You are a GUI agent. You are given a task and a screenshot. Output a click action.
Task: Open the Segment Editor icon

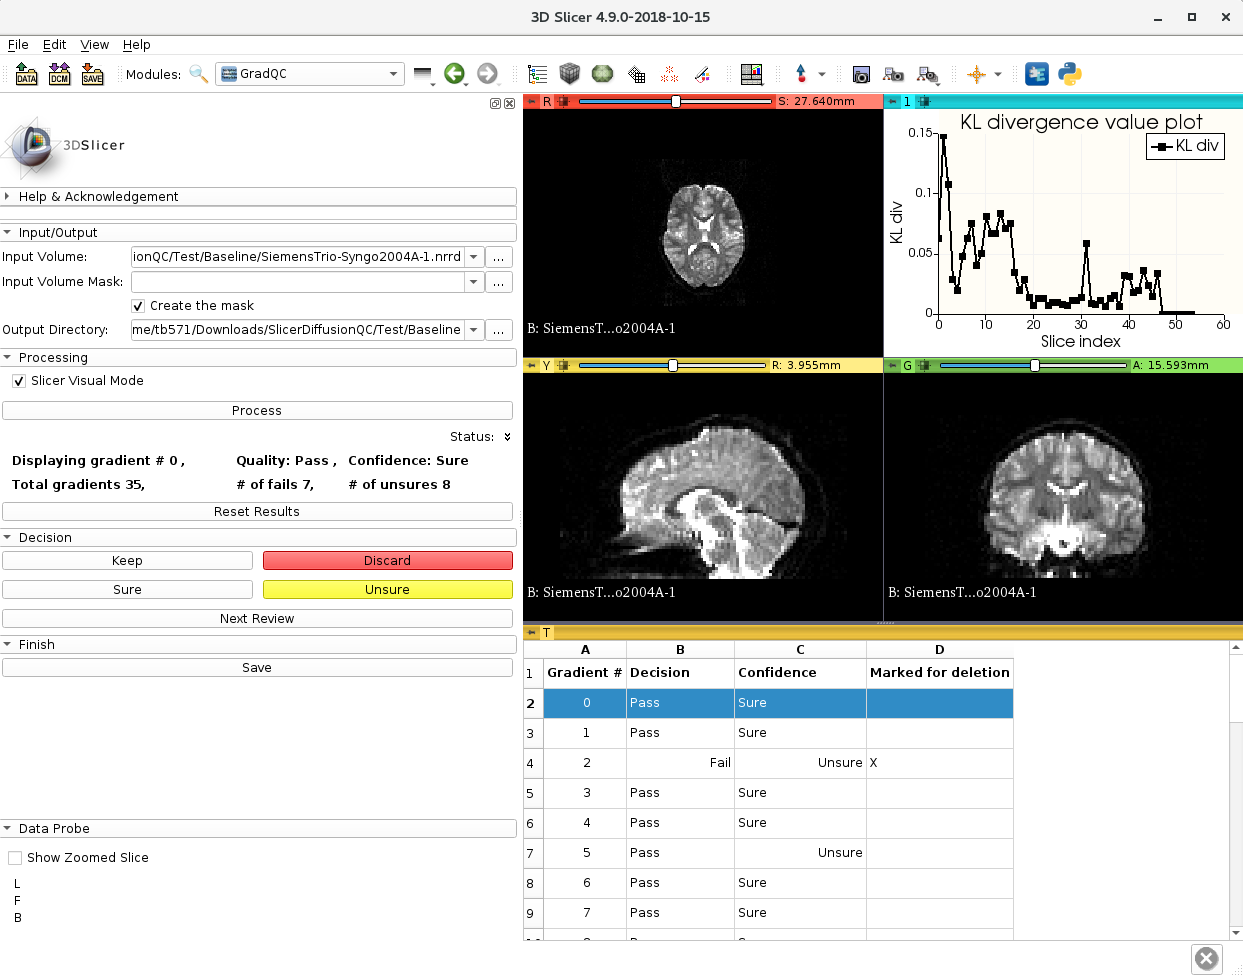click(702, 74)
